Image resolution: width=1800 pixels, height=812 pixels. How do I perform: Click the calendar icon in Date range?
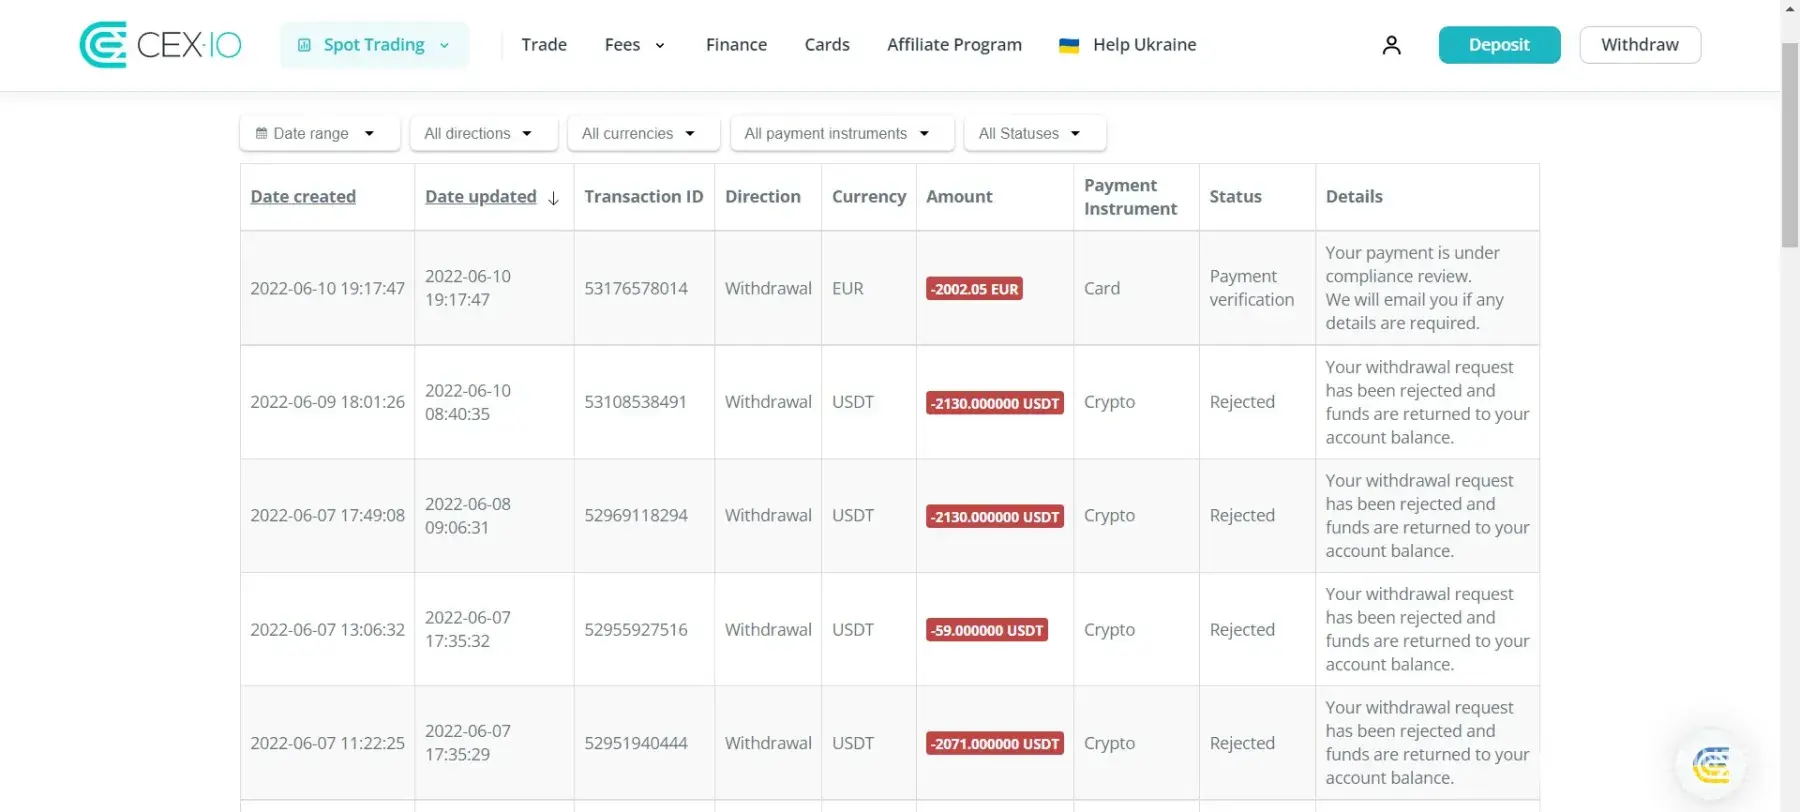pos(261,133)
